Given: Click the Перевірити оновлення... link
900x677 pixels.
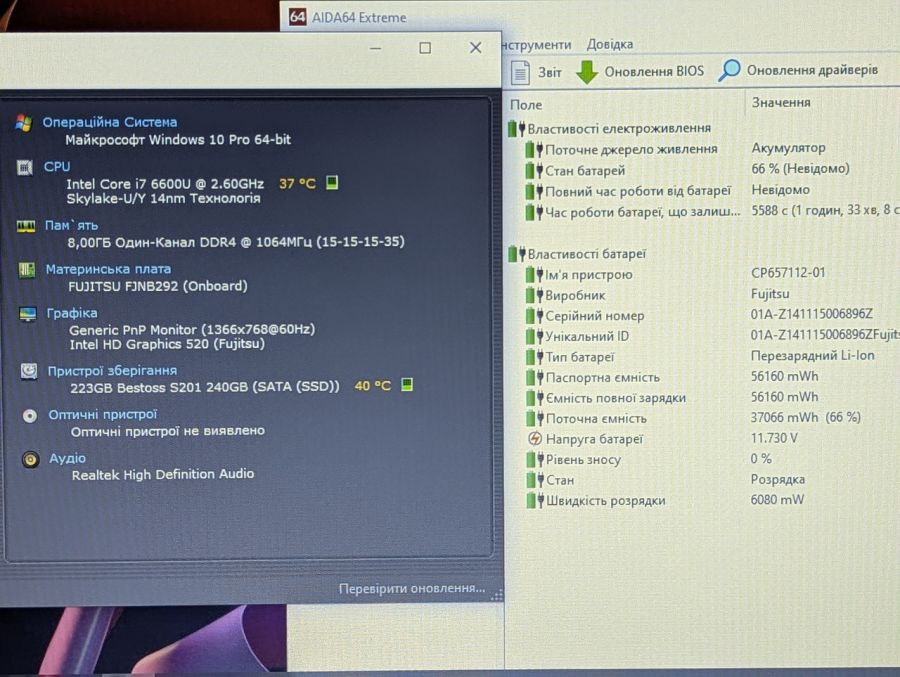Looking at the screenshot, I should coord(412,589).
